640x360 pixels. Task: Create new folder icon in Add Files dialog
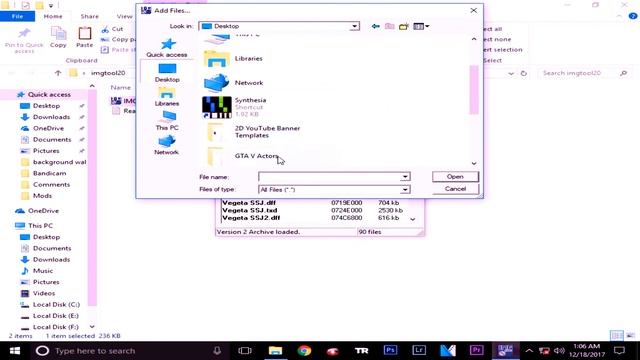[404, 26]
